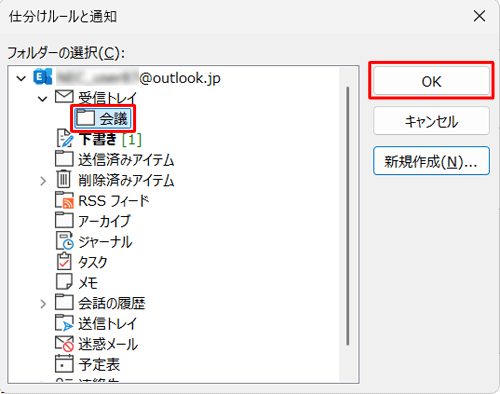Click the 新規作成(N)... button
The image size is (500, 394).
pos(431,161)
